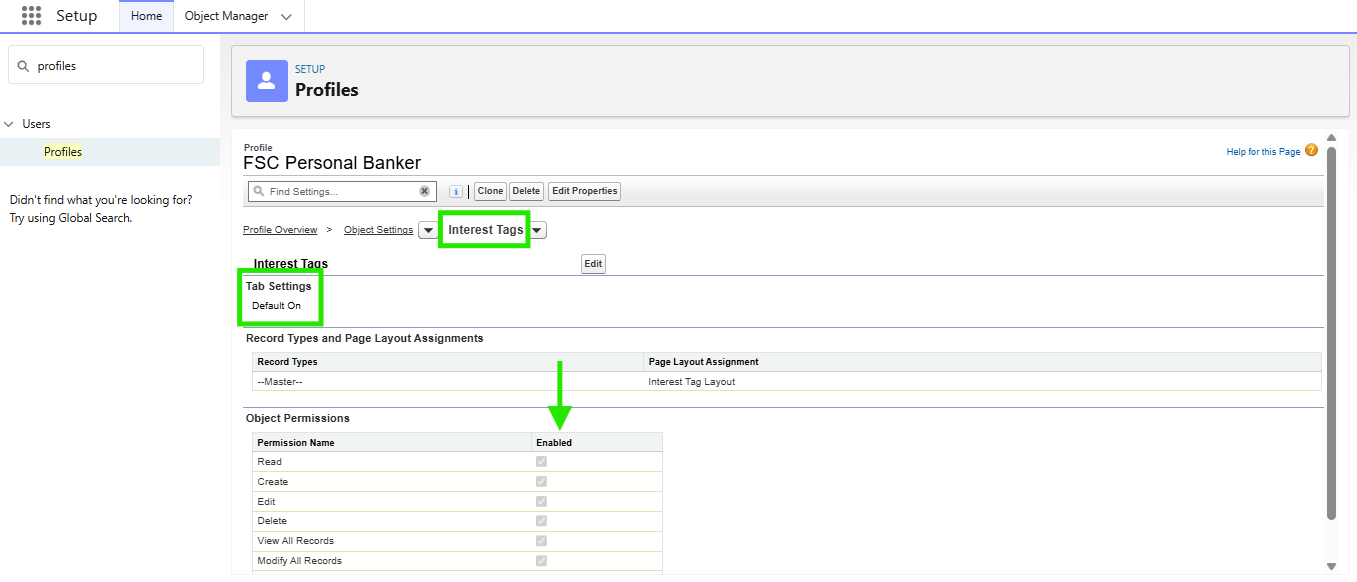Toggle the Modify All Records checkbox
This screenshot has height=582, width=1357.
click(x=541, y=561)
